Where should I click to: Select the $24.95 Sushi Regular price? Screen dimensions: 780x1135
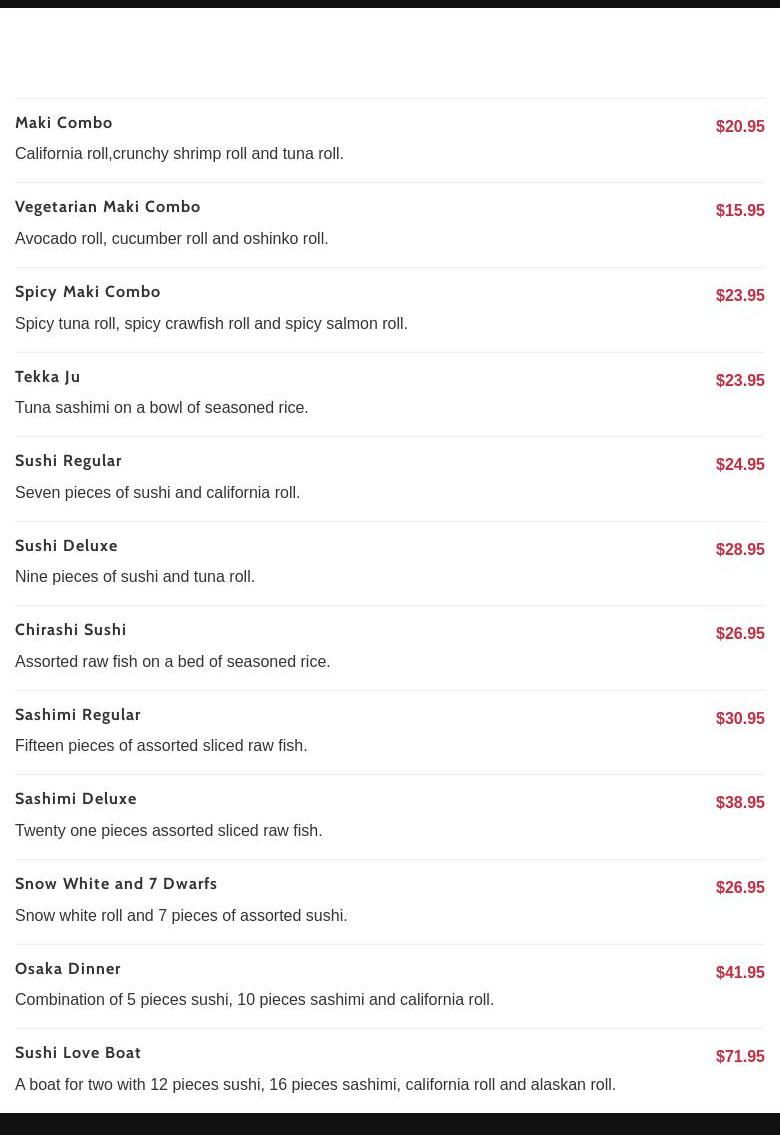click(x=740, y=465)
